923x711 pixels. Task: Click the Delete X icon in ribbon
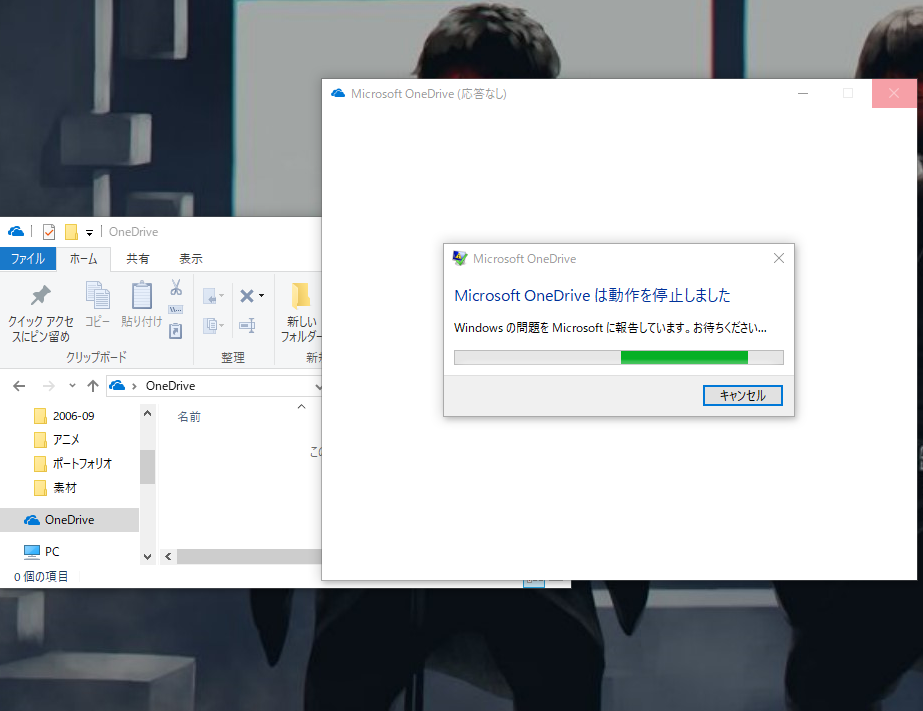(247, 295)
